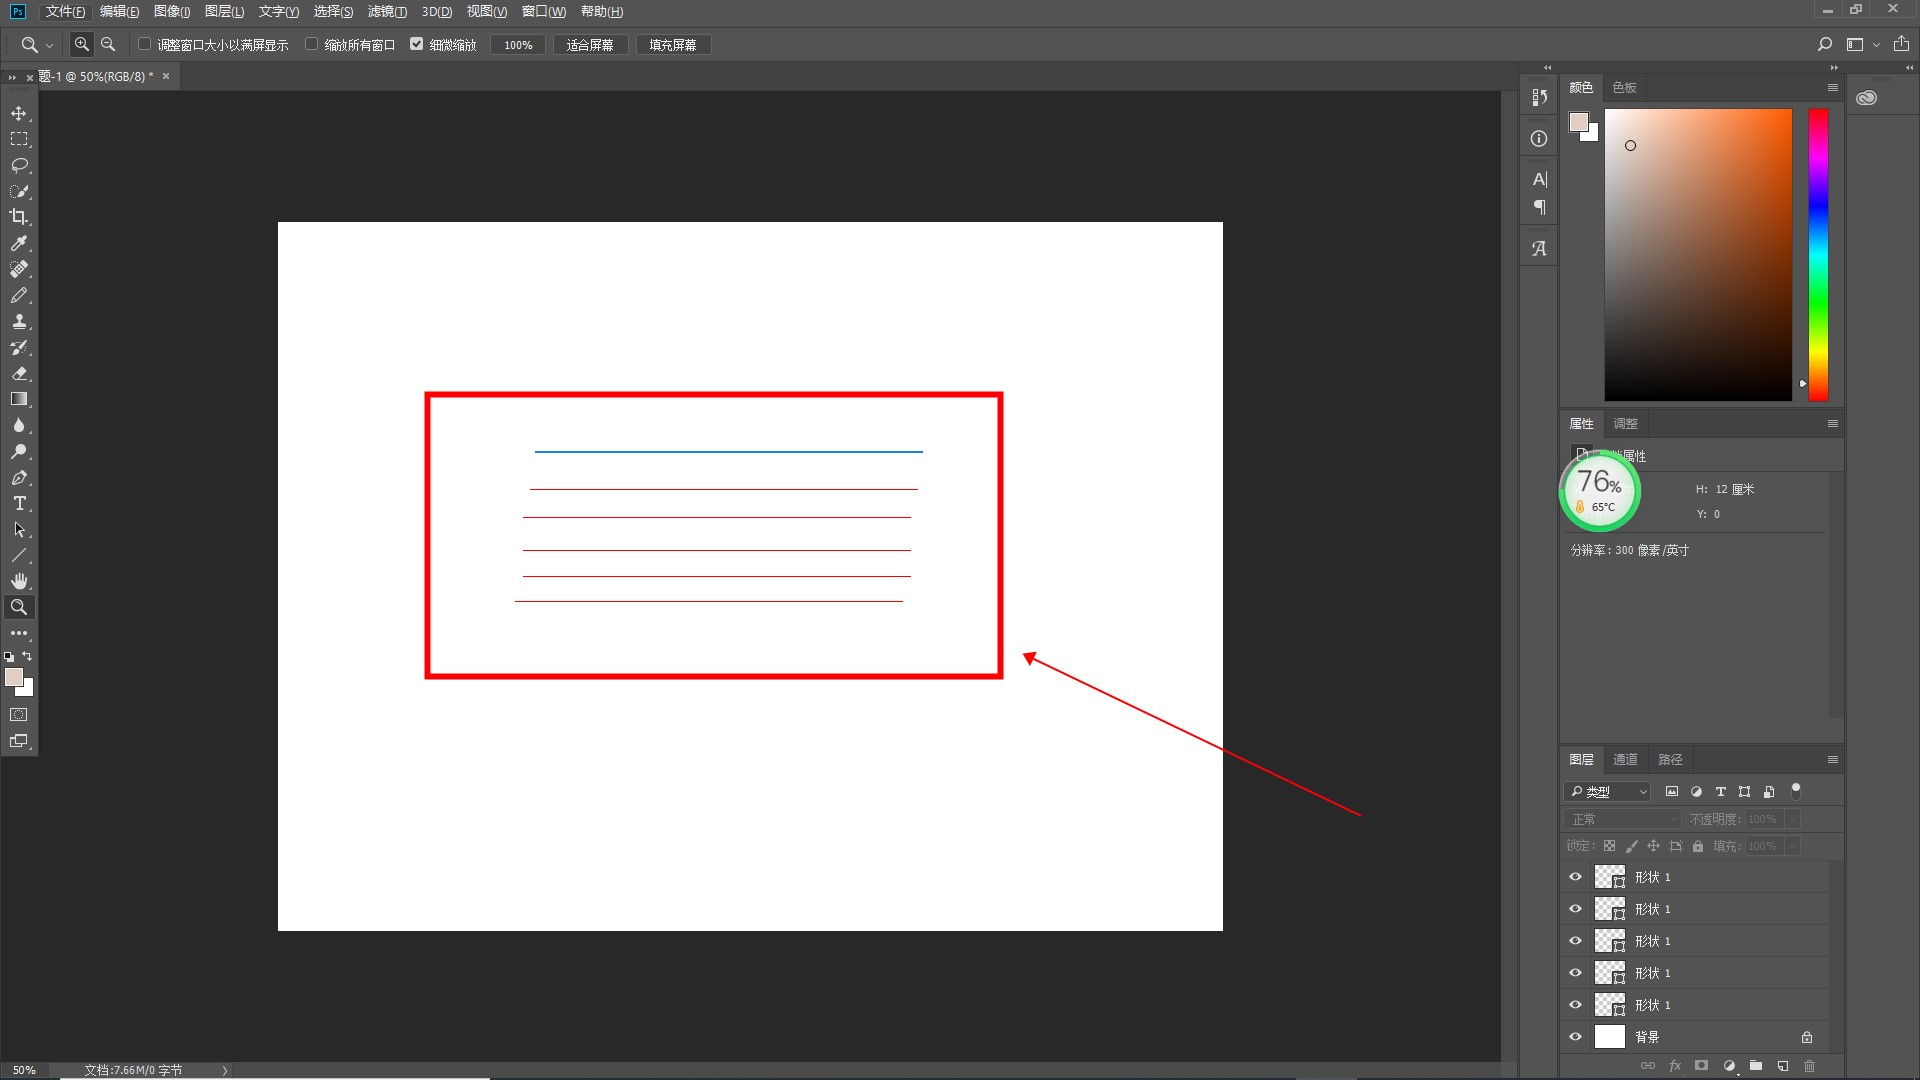The width and height of the screenshot is (1920, 1080).
Task: Select the Hand tool
Action: click(x=19, y=581)
